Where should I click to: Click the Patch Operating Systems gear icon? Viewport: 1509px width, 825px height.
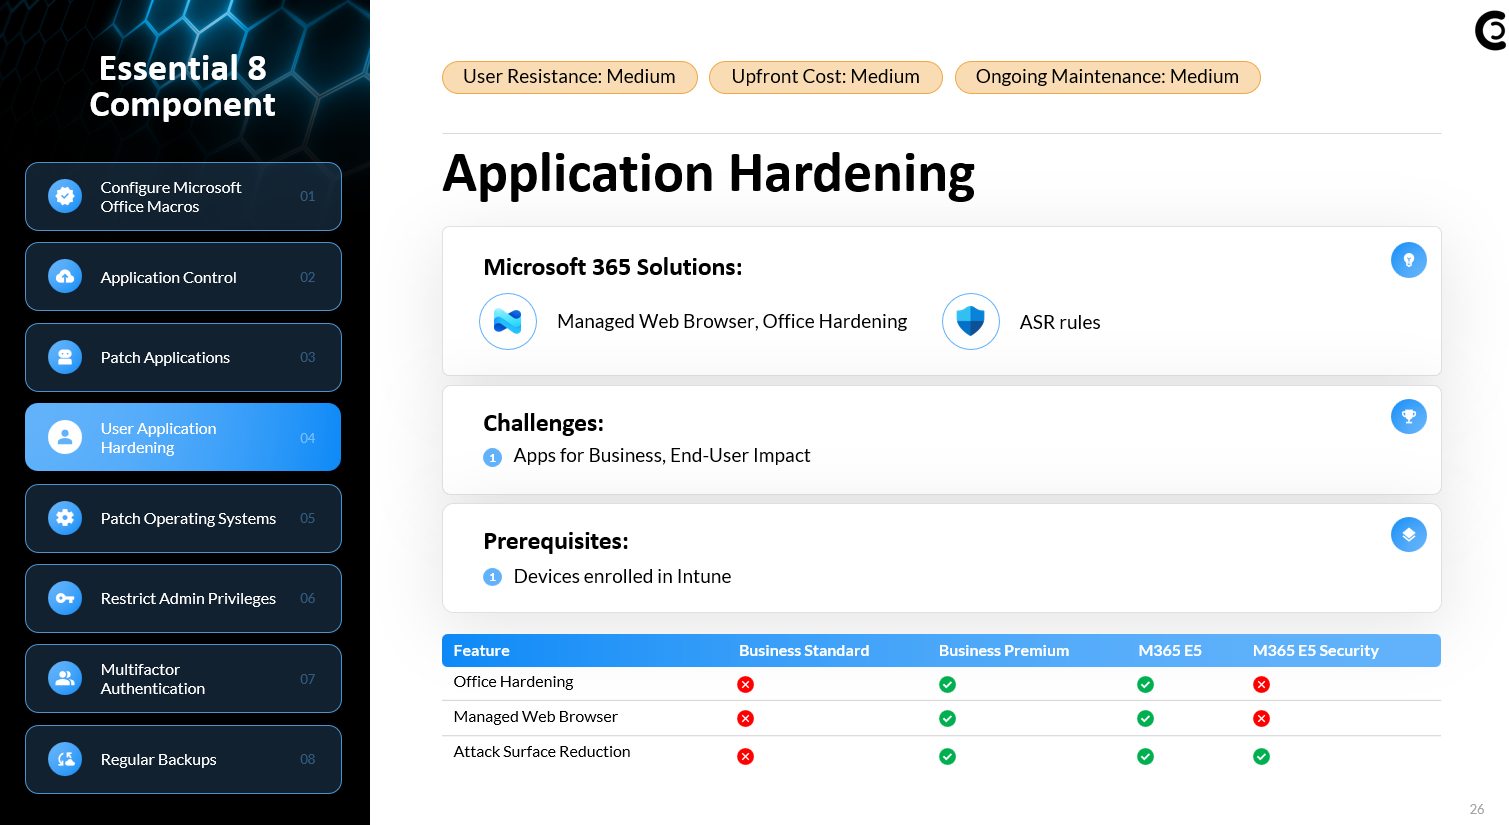click(x=65, y=518)
